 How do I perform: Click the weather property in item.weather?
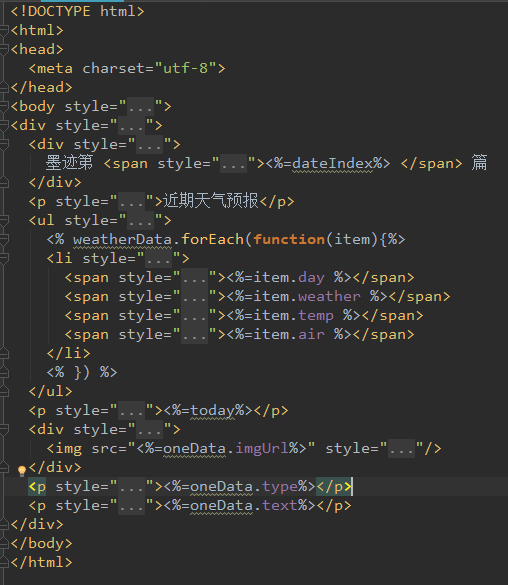(329, 297)
